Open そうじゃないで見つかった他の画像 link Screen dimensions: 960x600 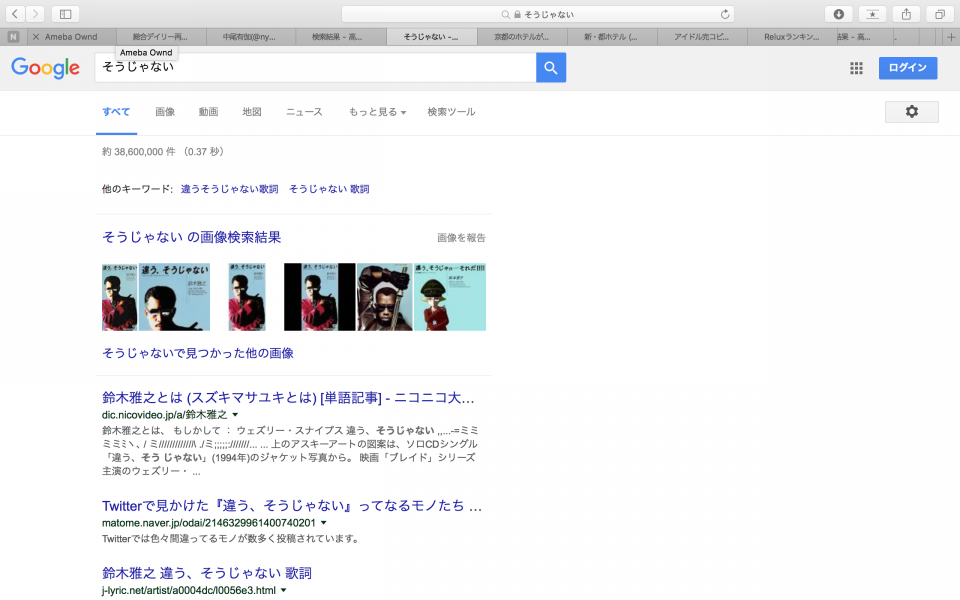pyautogui.click(x=198, y=353)
